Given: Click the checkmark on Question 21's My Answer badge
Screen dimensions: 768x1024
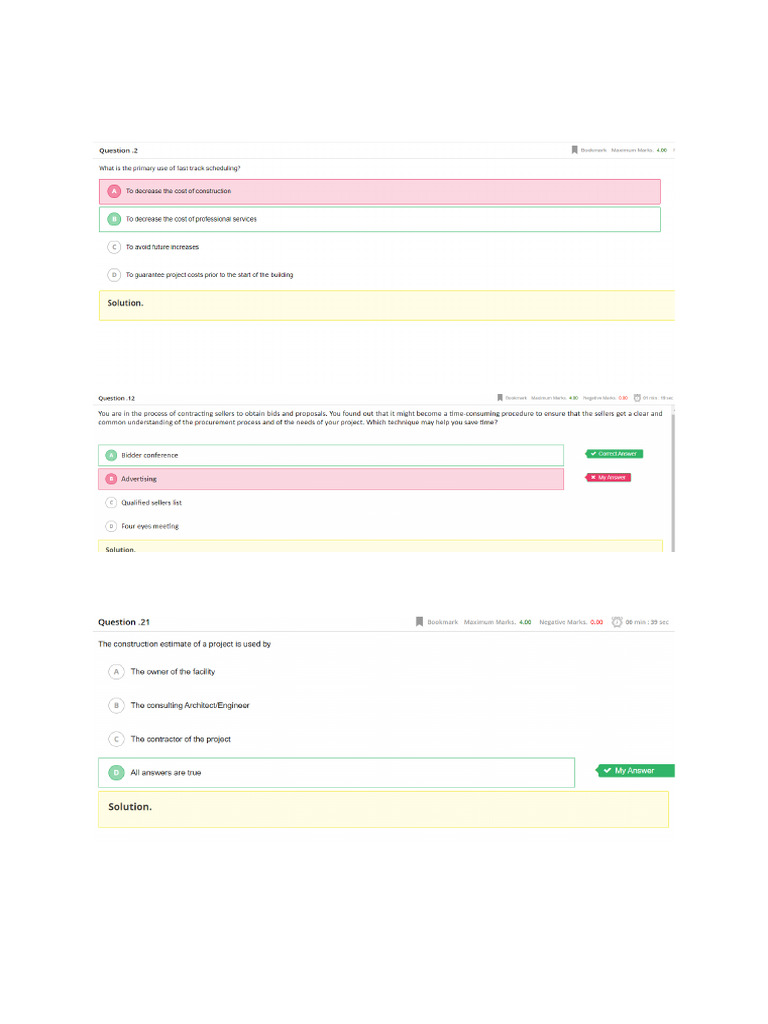Looking at the screenshot, I should pos(607,771).
